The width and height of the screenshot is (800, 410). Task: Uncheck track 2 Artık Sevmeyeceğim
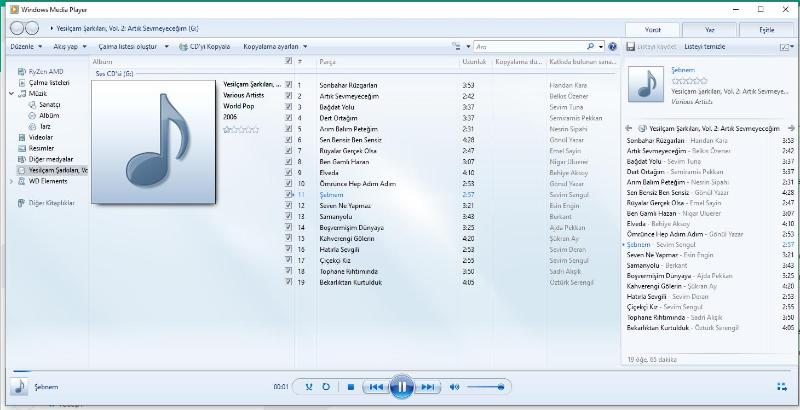click(289, 96)
